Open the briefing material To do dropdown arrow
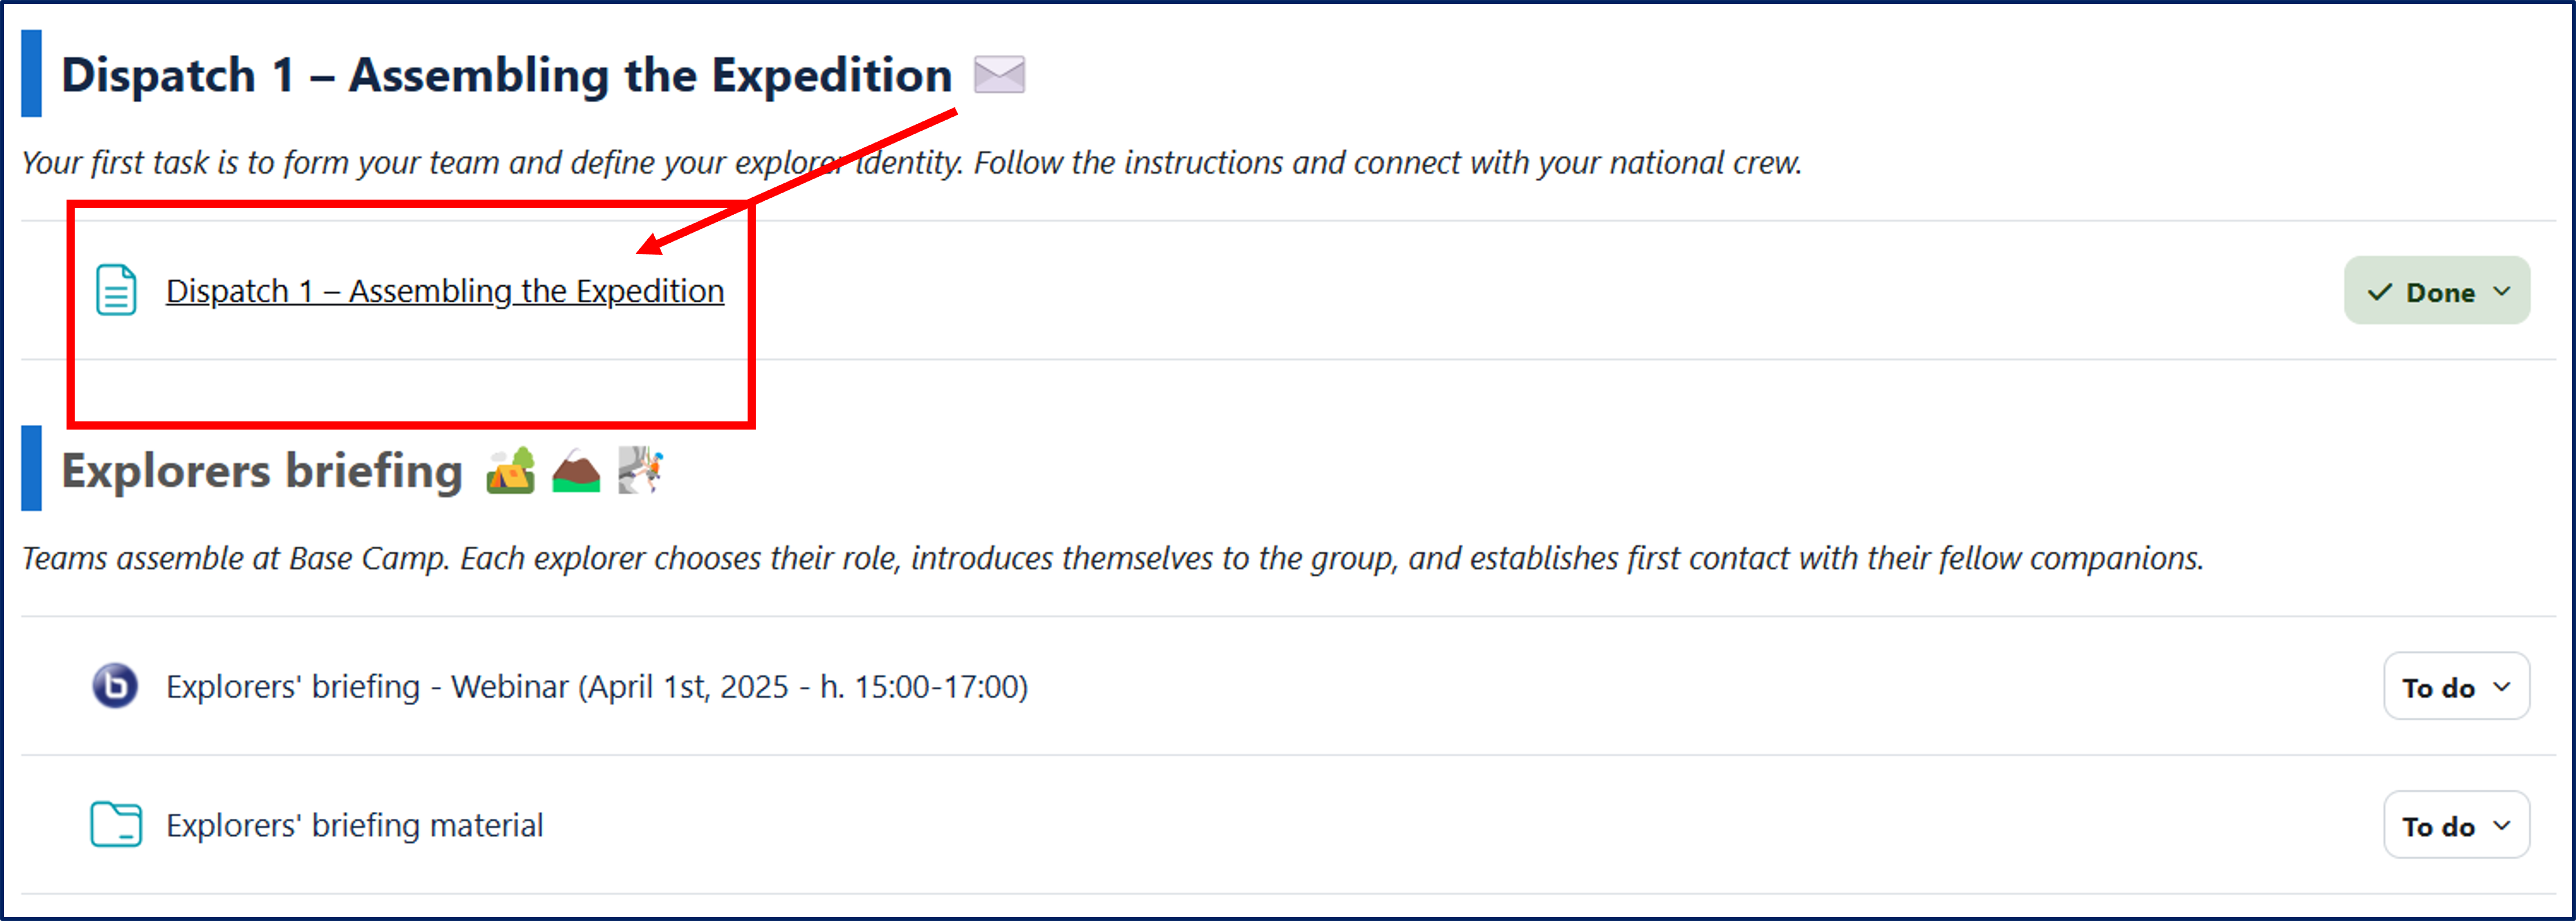Viewport: 2576px width, 921px height. coord(2502,825)
